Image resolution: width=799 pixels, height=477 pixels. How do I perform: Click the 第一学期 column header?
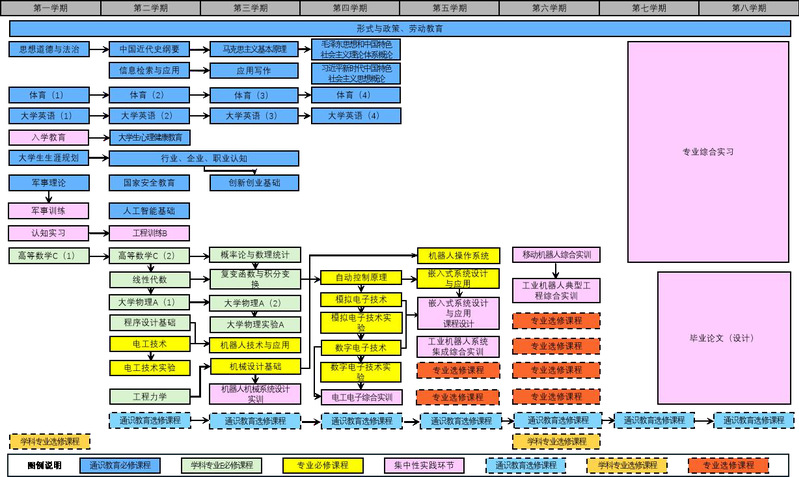pyautogui.click(x=50, y=8)
